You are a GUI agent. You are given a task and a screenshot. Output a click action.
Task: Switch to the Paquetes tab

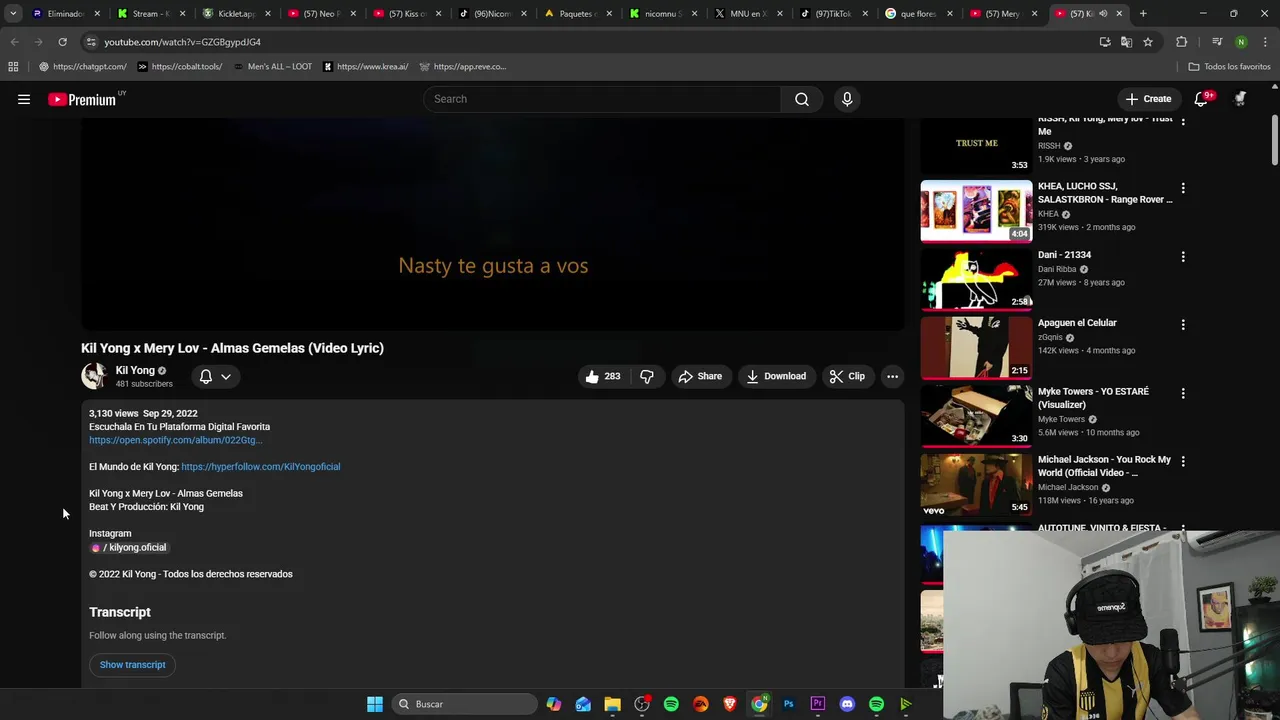click(x=578, y=14)
